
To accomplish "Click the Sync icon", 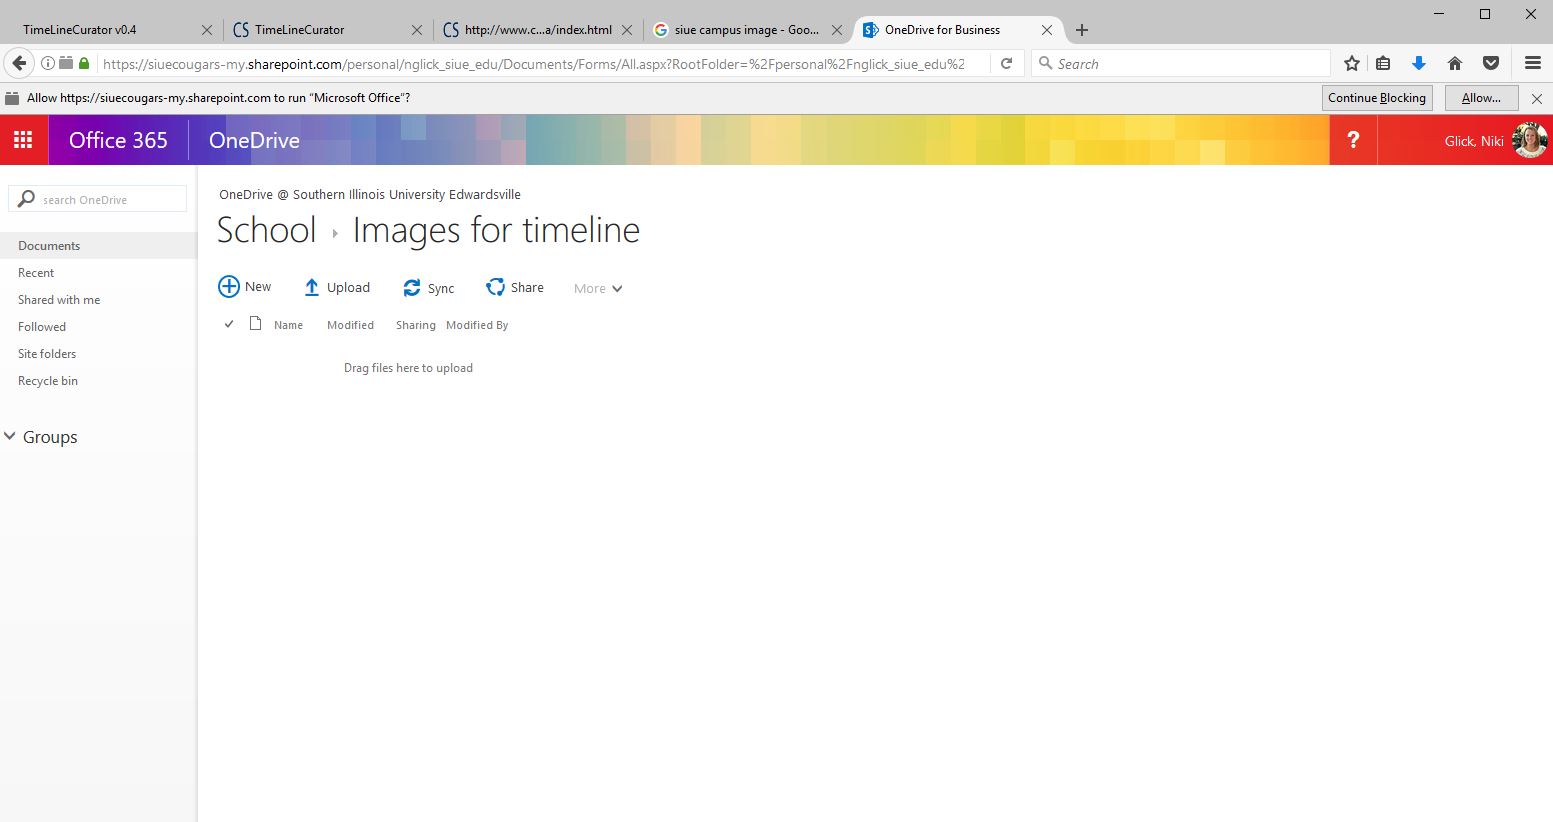I will coord(412,288).
